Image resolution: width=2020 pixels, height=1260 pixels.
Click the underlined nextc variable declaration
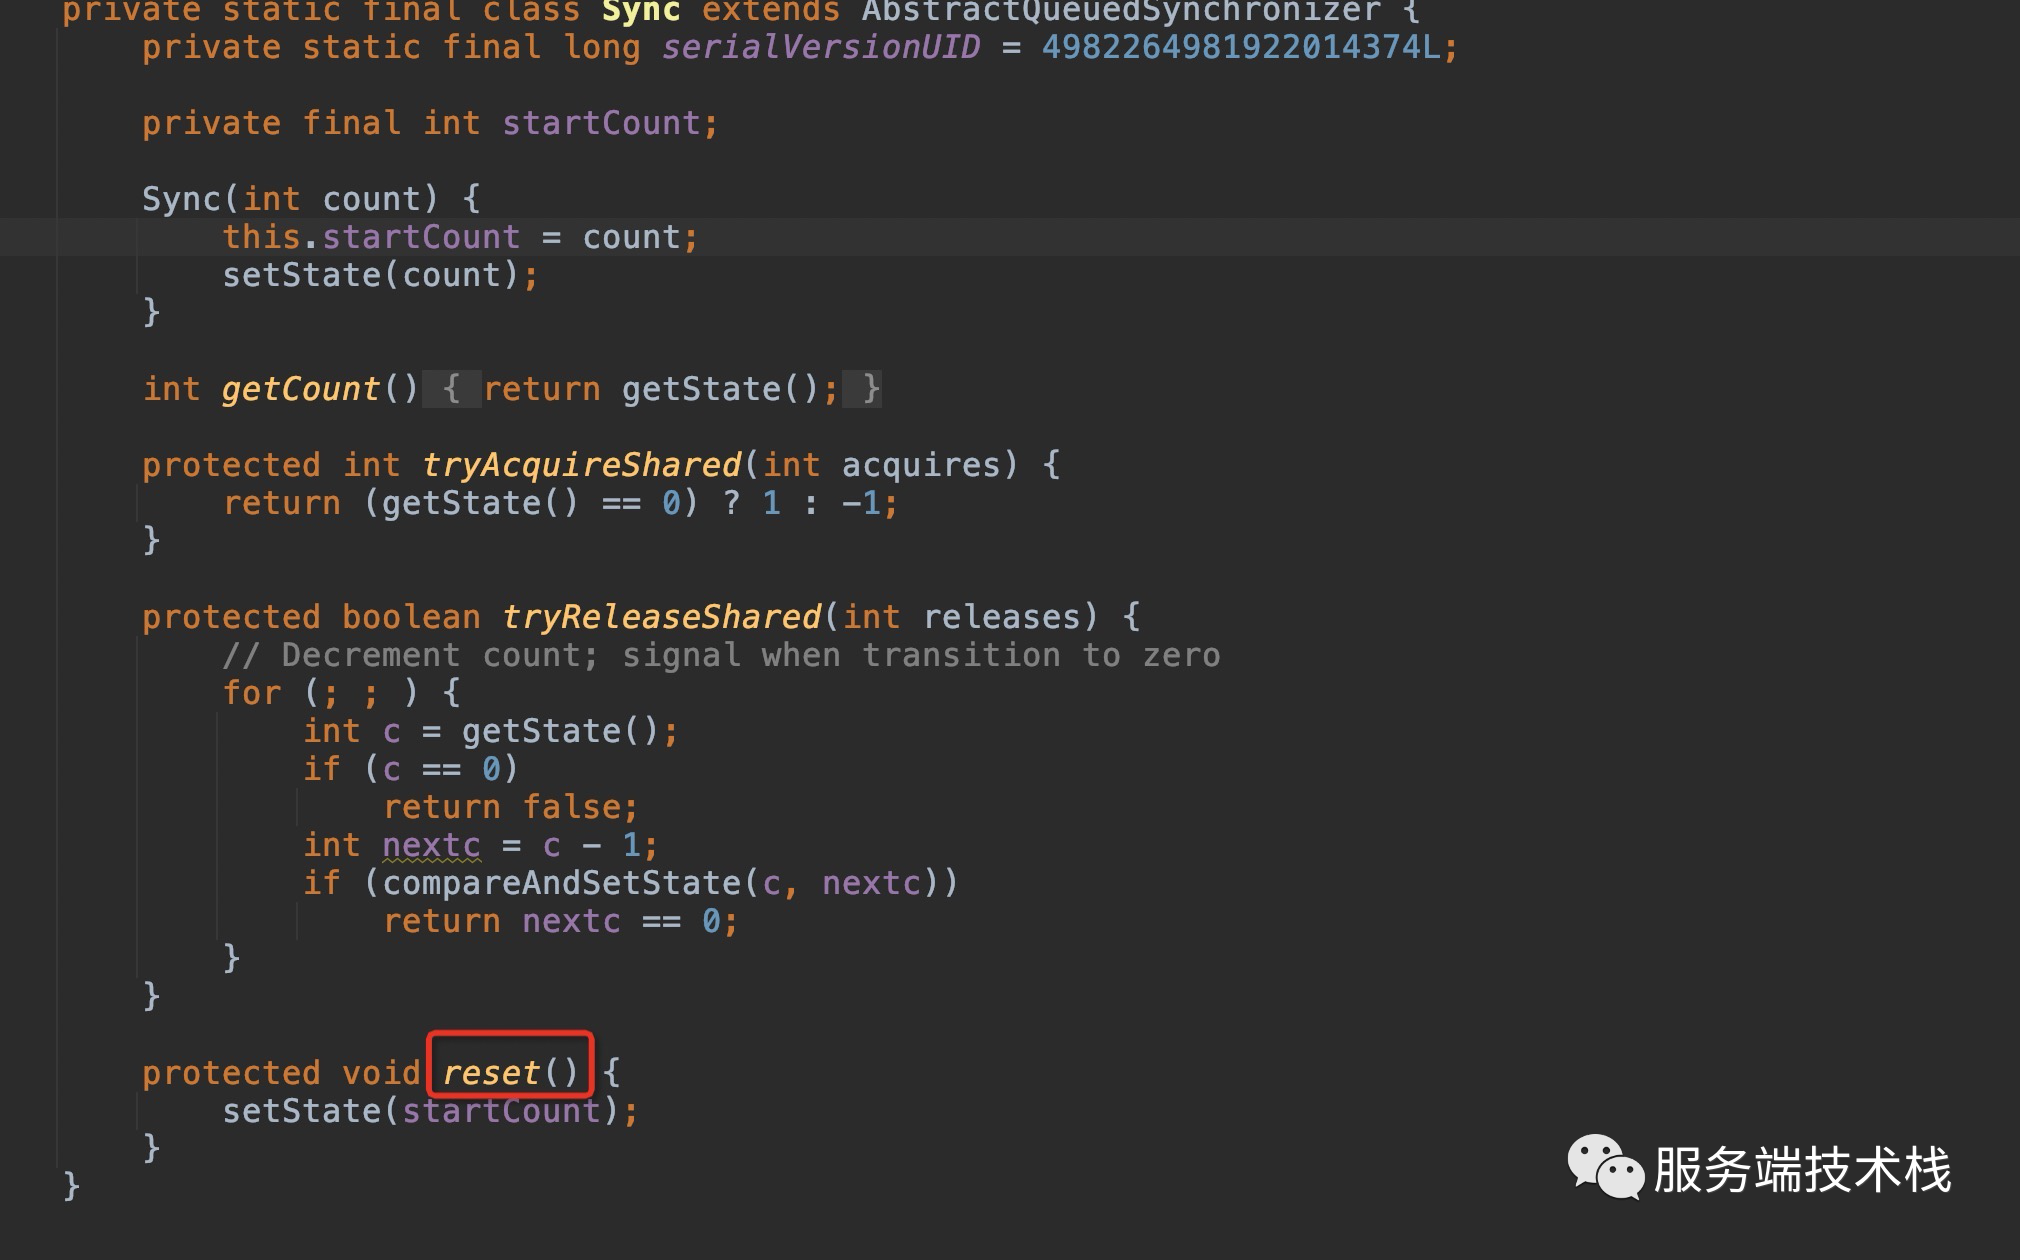pyautogui.click(x=431, y=845)
